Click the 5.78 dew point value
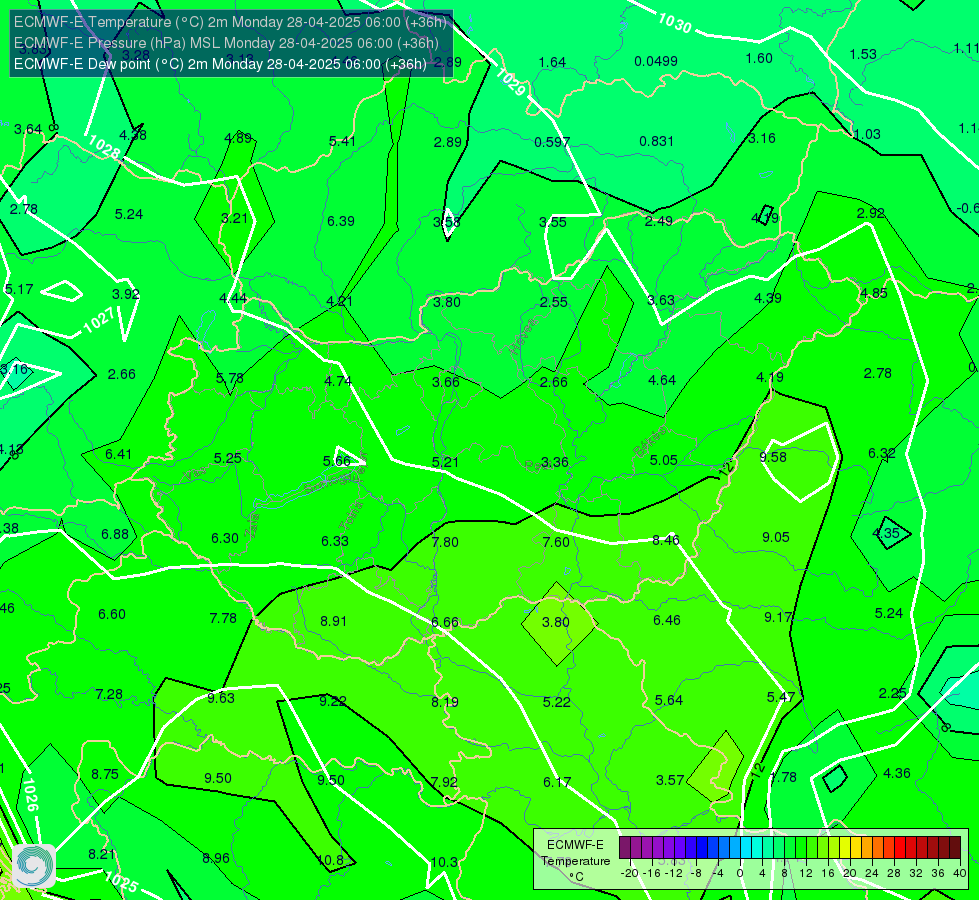Viewport: 979px width, 900px height. point(230,378)
